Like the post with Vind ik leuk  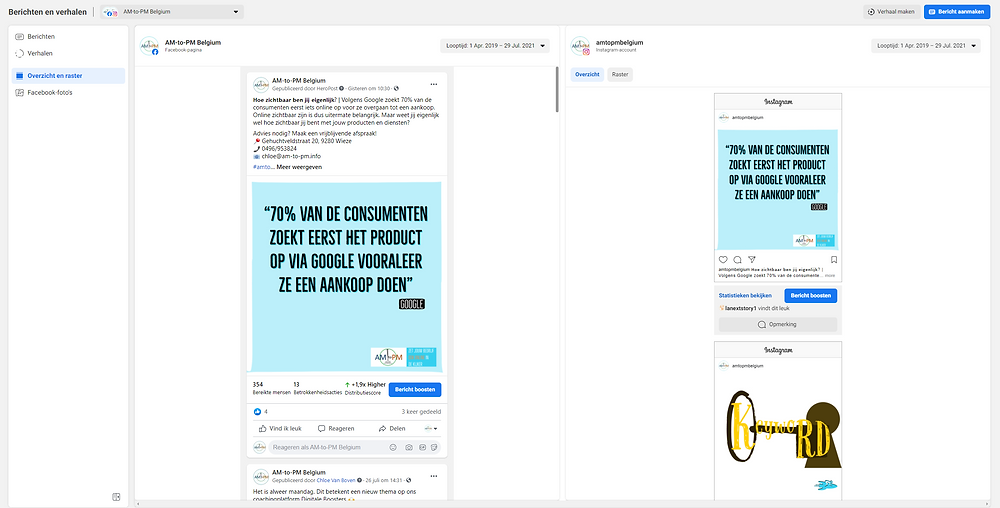click(280, 428)
